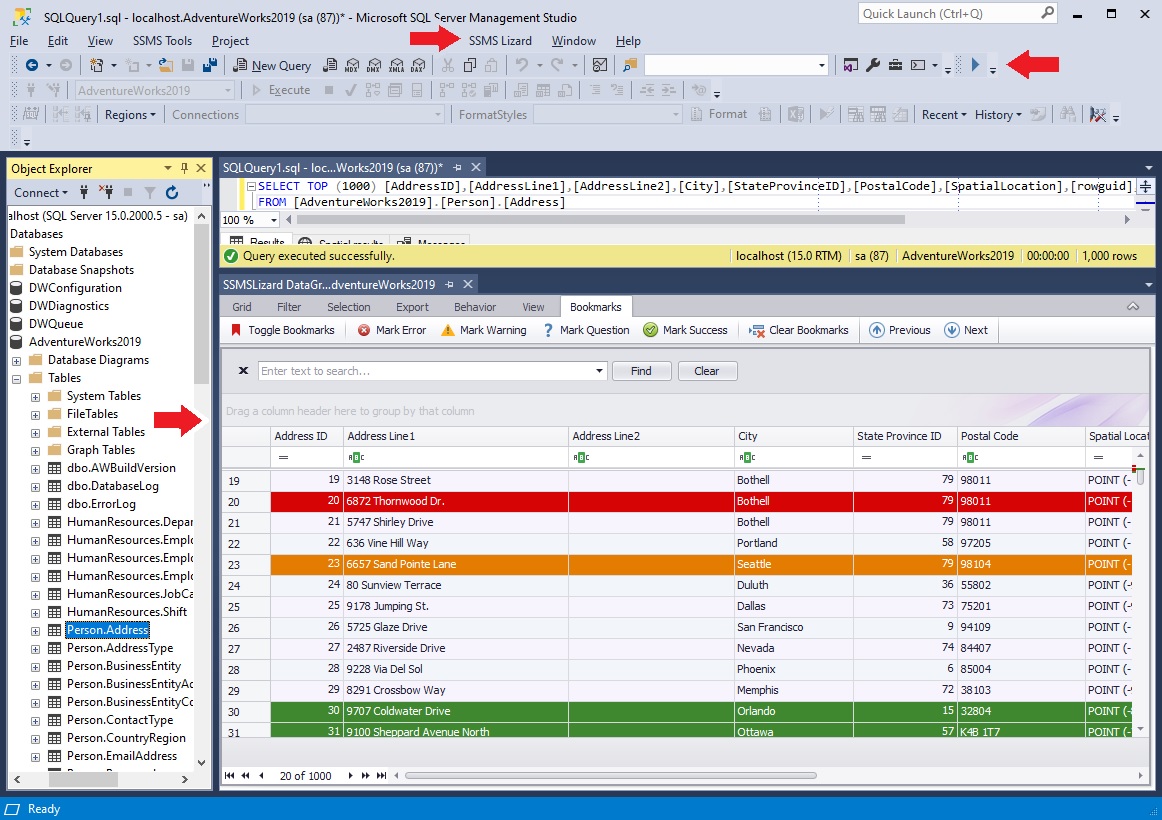Click the wrench Properties icon

[873, 65]
